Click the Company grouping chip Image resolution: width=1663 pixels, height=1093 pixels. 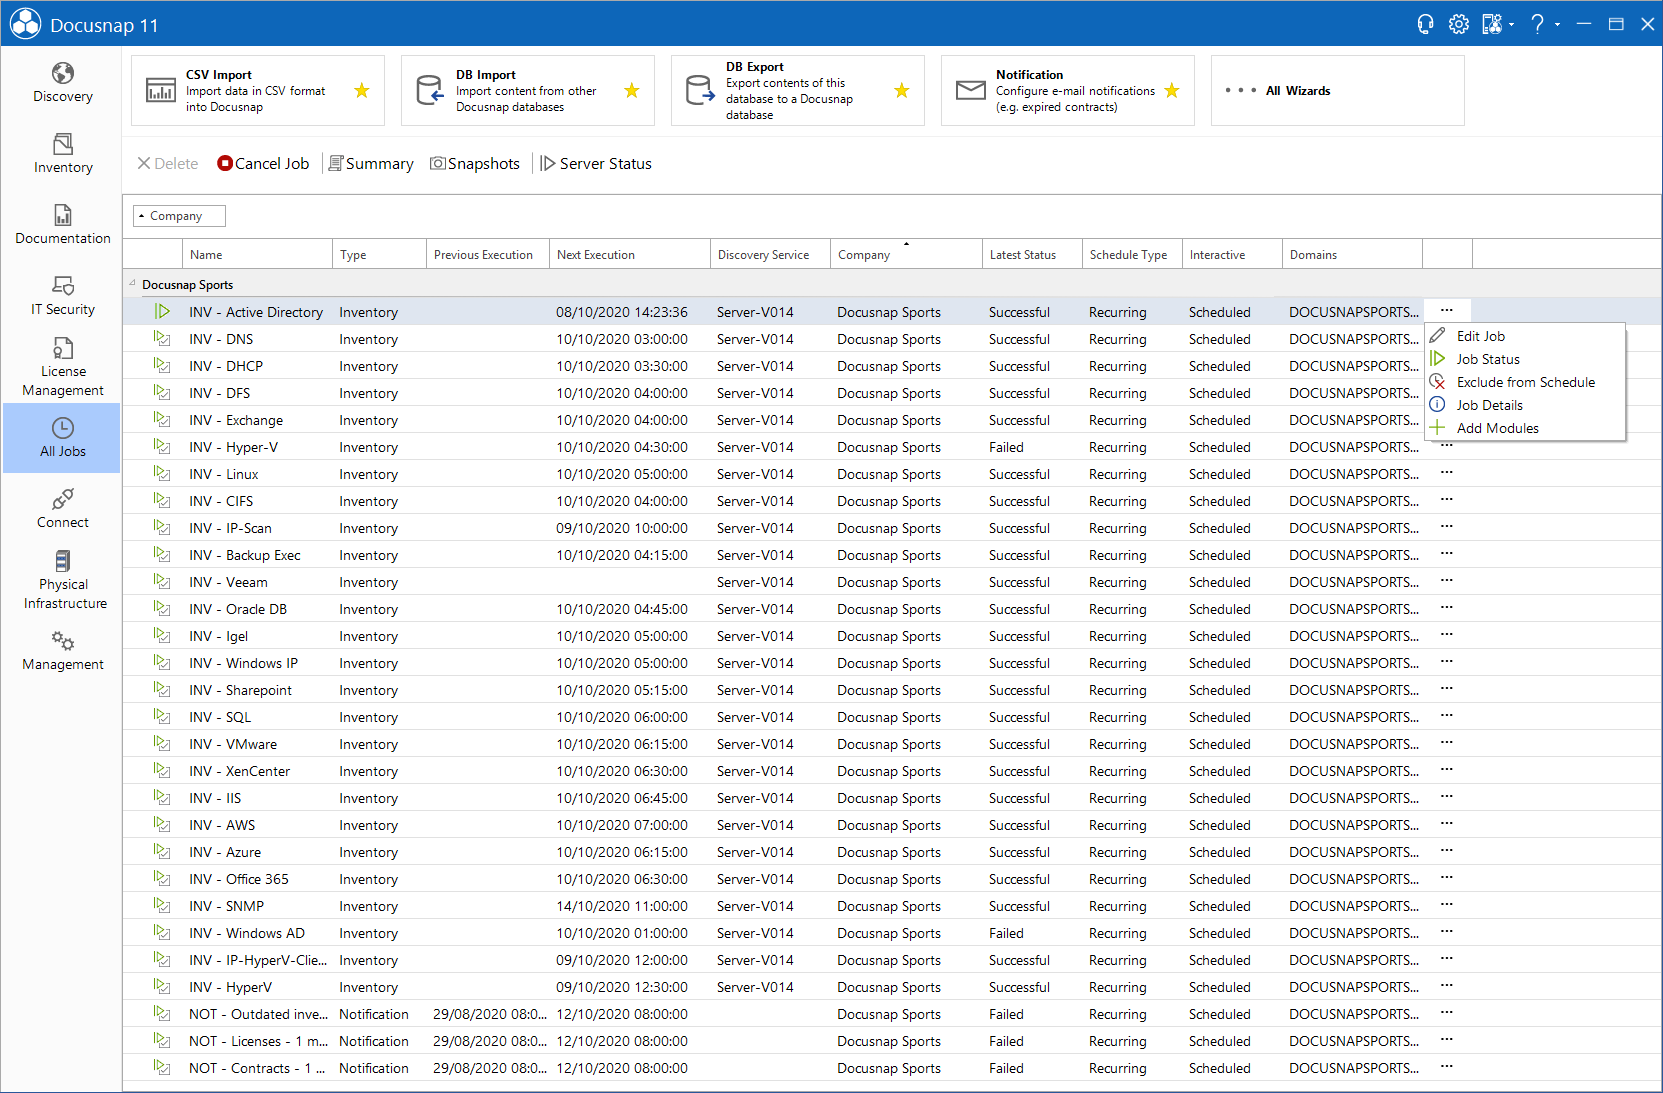[x=179, y=216]
